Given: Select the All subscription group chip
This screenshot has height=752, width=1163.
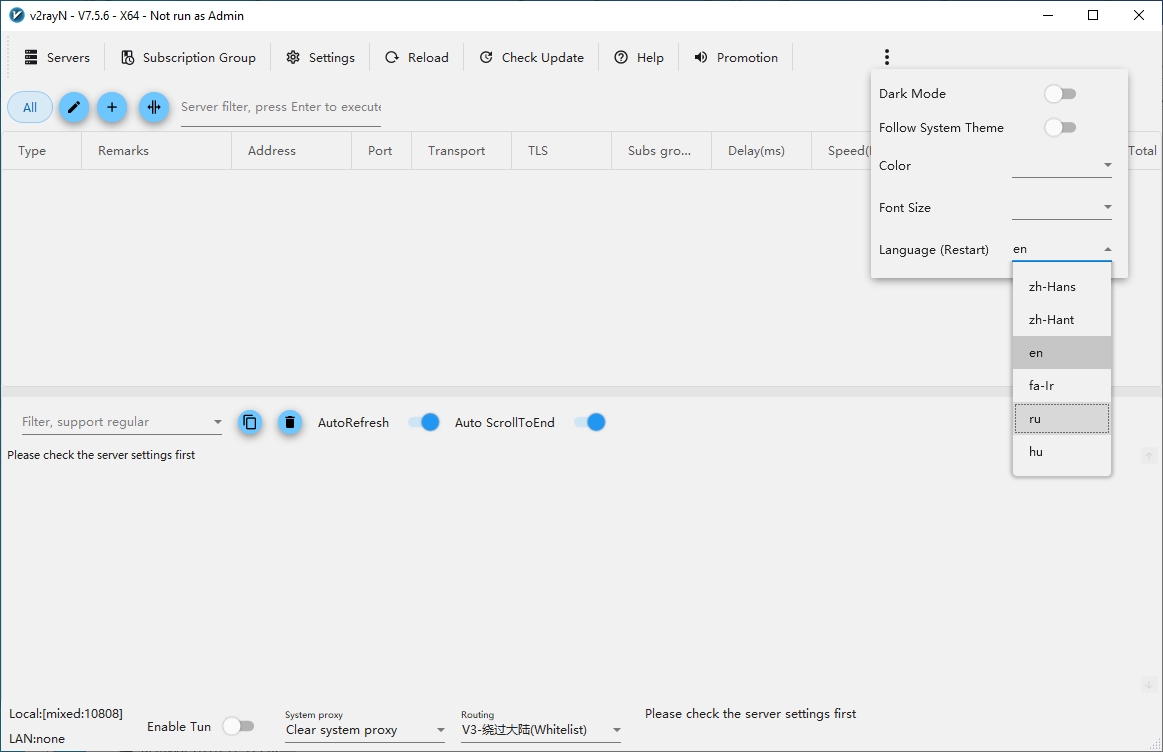Looking at the screenshot, I should (x=30, y=108).
